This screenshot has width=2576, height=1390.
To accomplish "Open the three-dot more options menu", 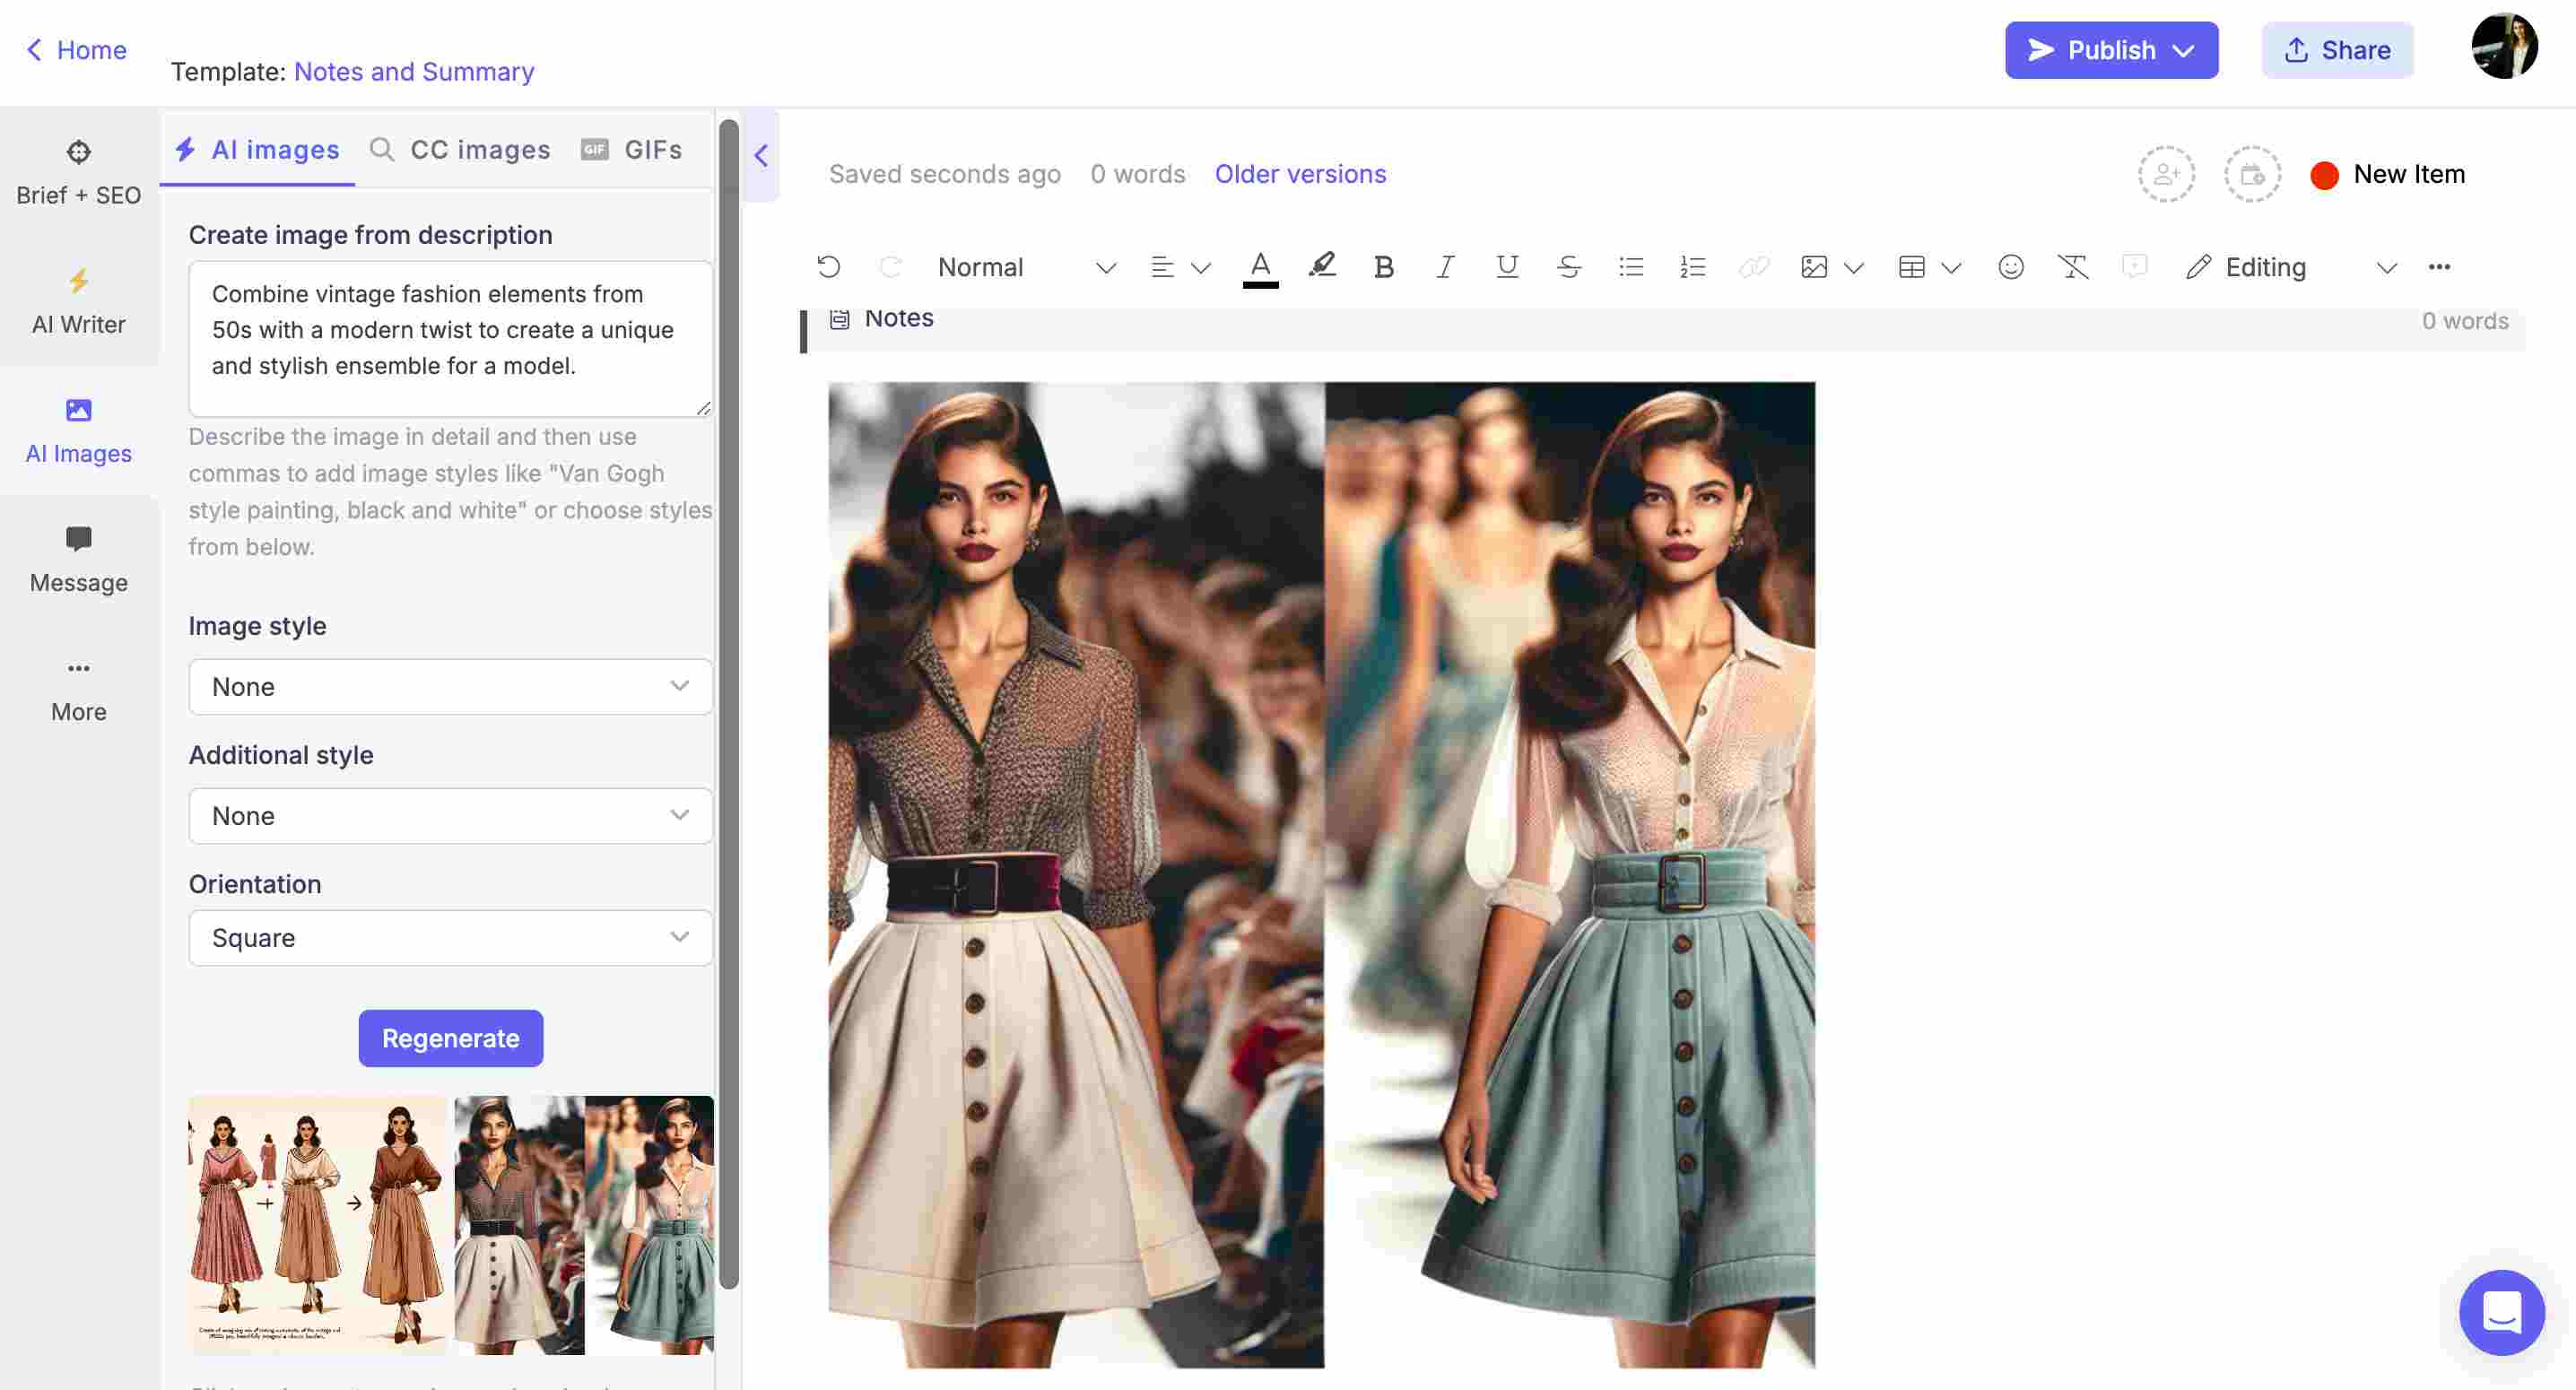I will click(x=2439, y=267).
